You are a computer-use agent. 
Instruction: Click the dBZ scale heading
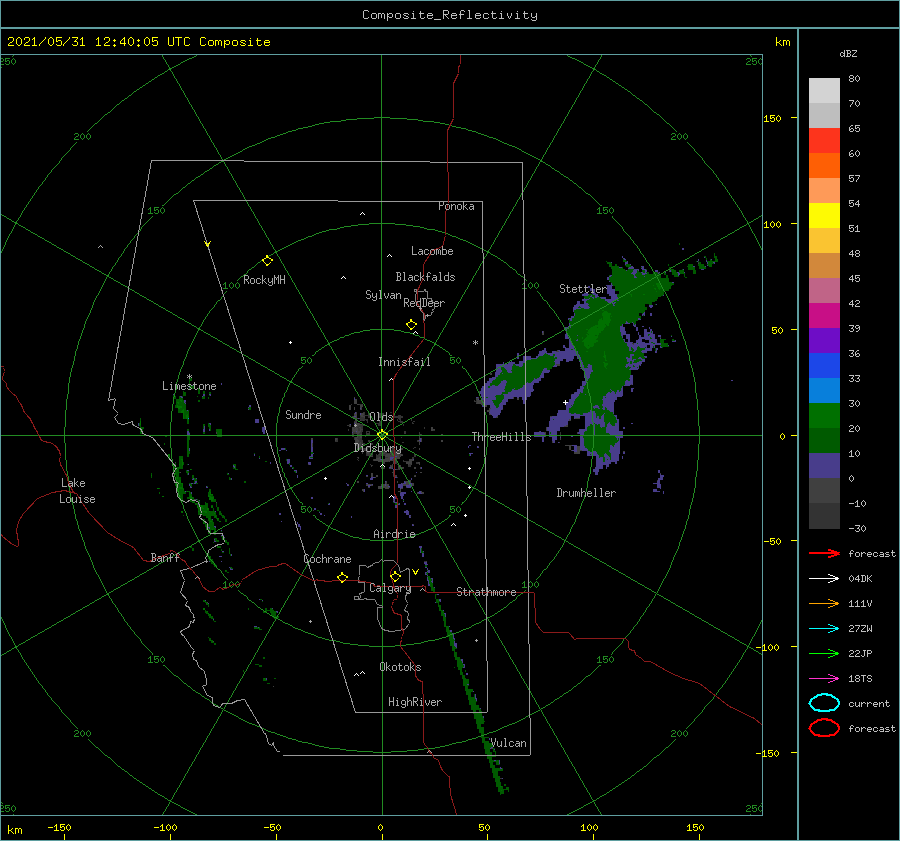coord(848,54)
